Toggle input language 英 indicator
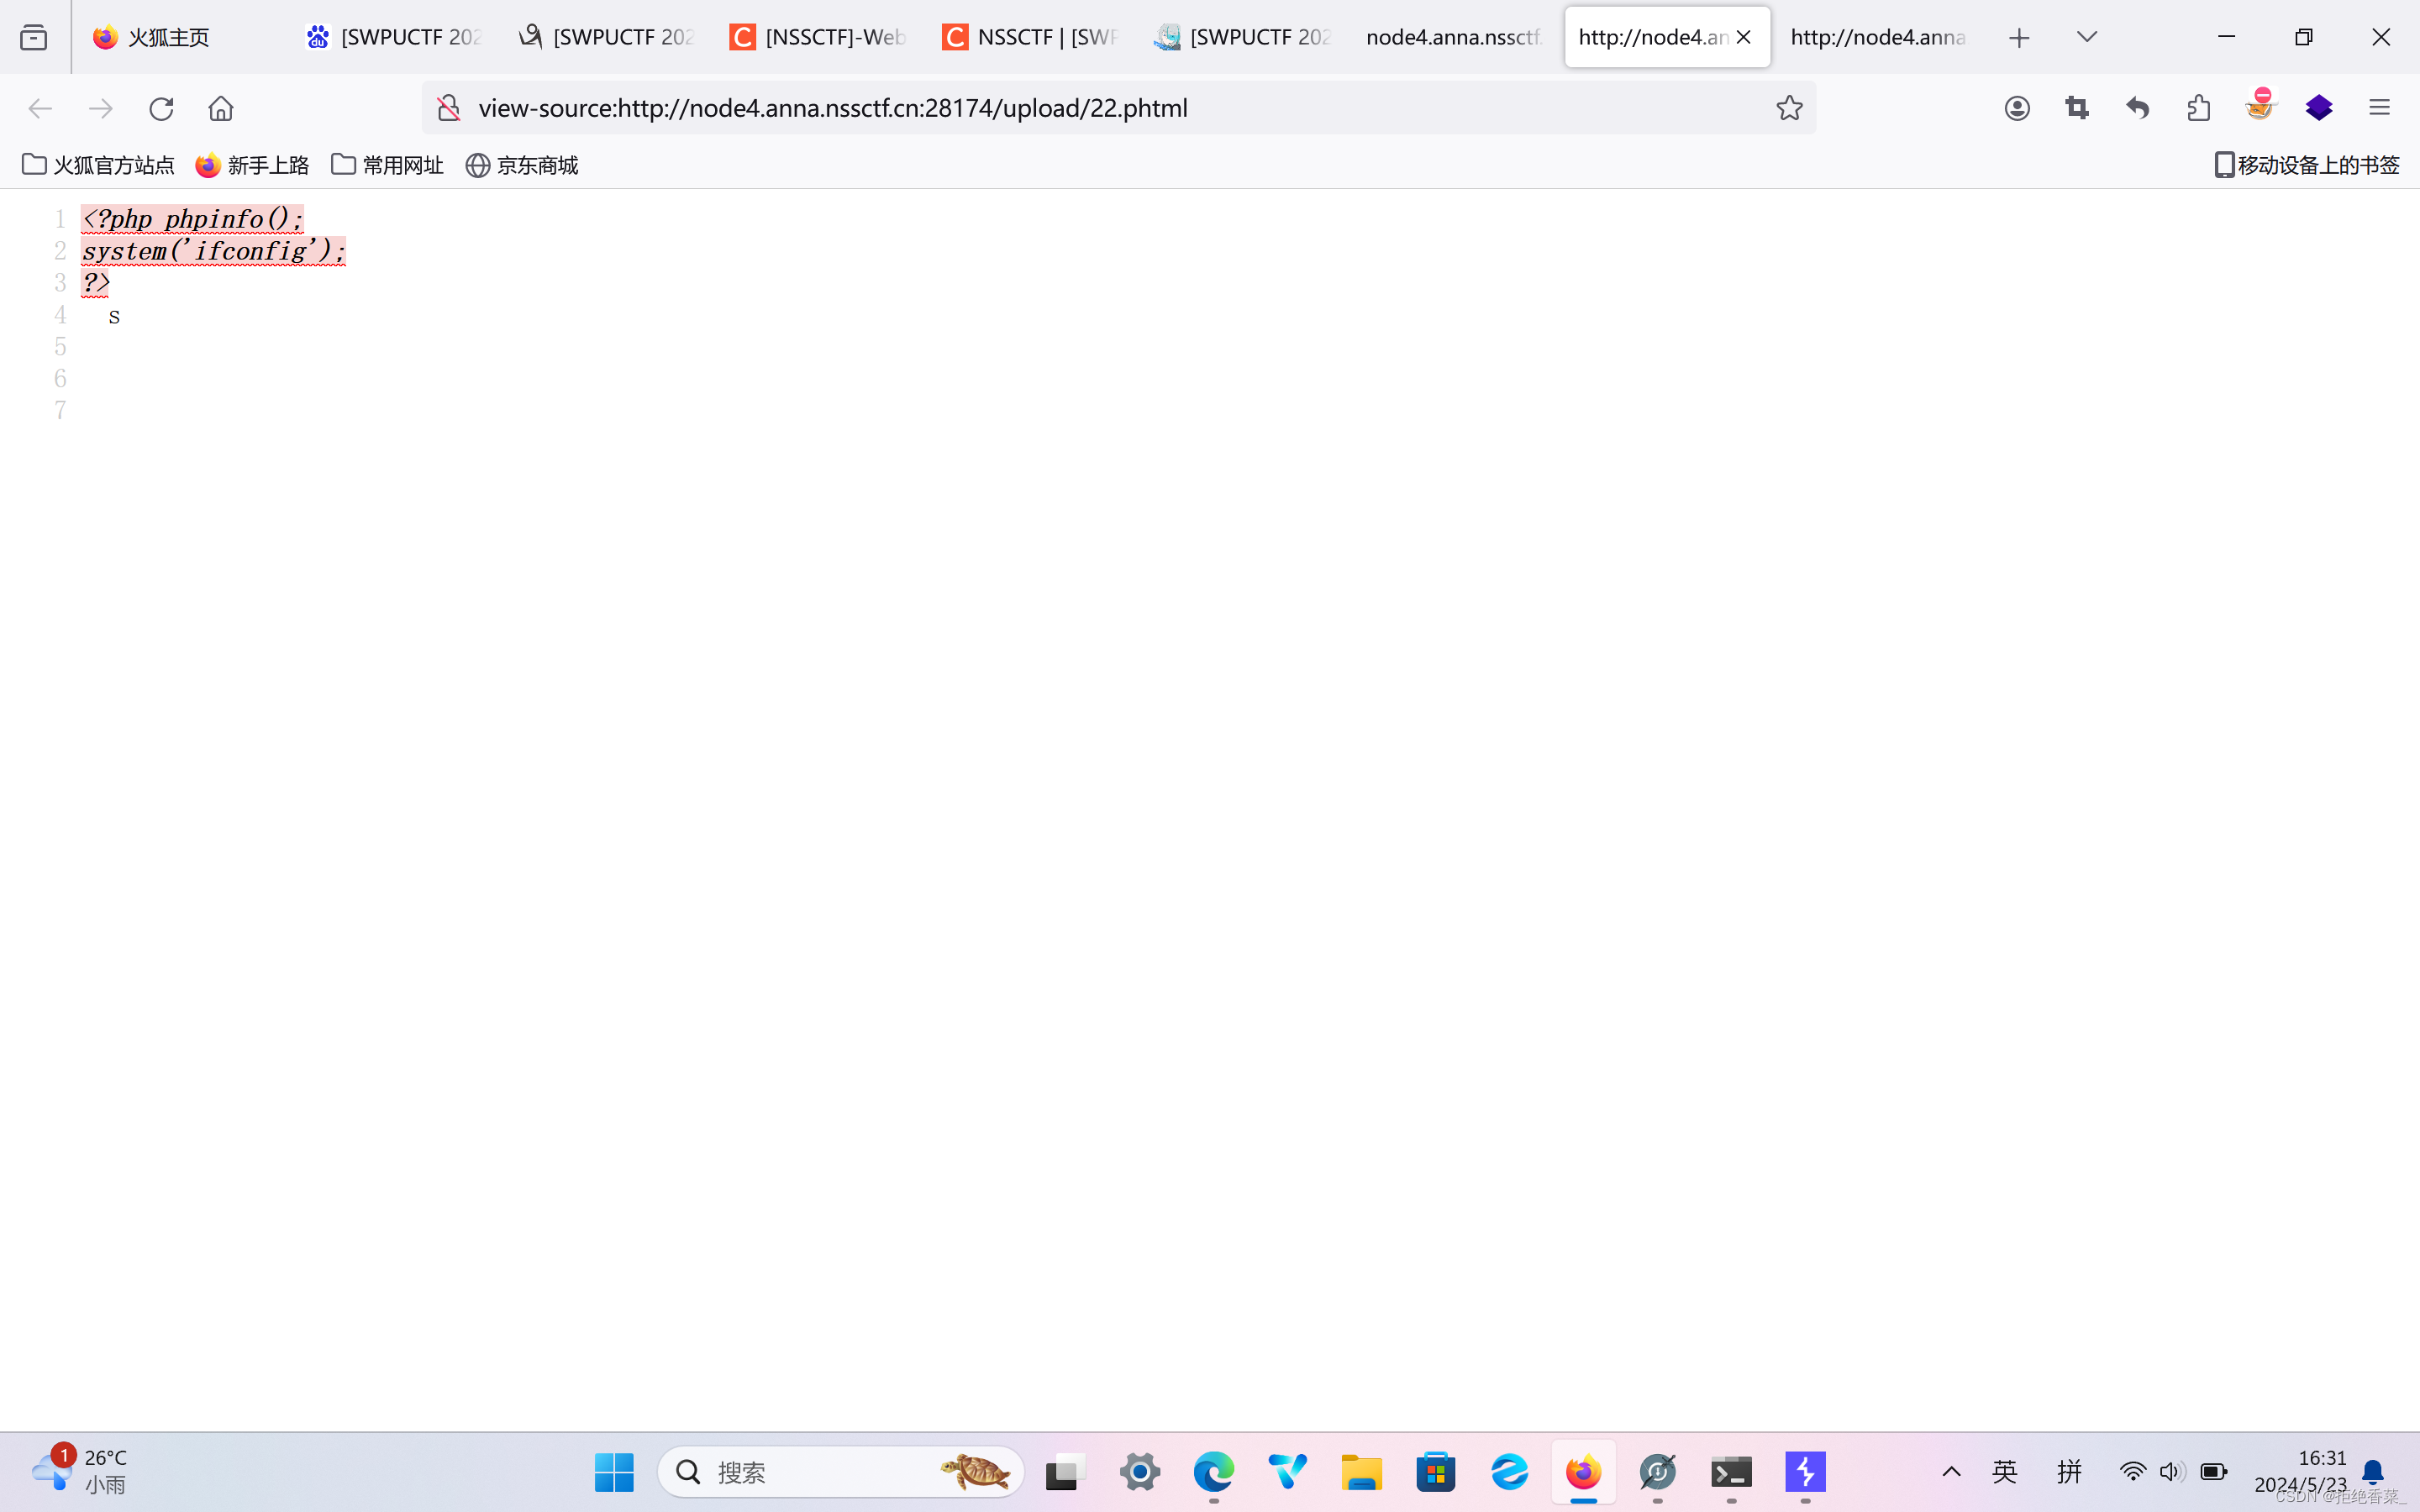The image size is (2420, 1512). pos(2005,1471)
